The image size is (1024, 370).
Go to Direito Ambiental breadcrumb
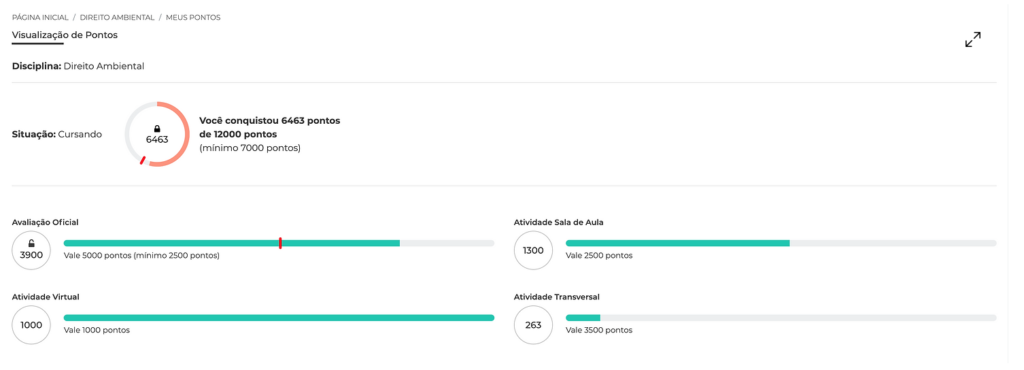(x=117, y=18)
